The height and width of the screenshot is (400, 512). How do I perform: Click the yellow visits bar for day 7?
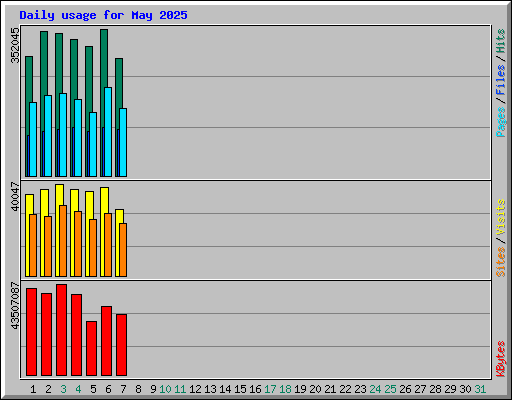tap(120, 216)
